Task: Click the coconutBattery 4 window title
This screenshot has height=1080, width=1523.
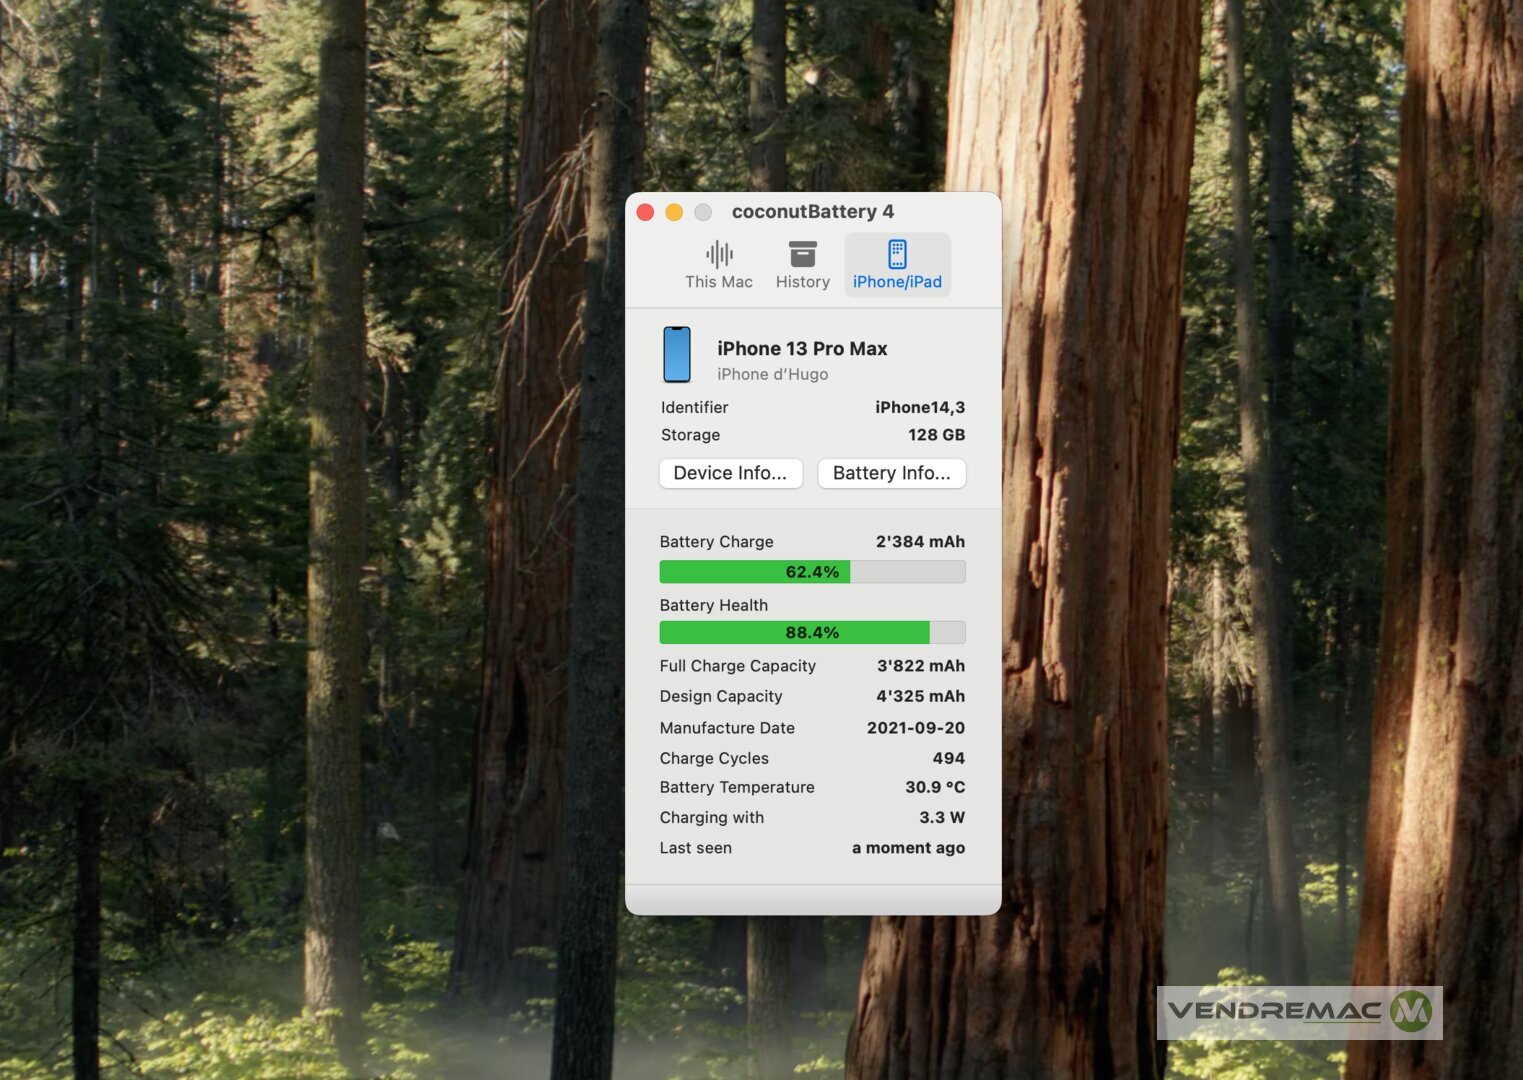Action: pyautogui.click(x=812, y=212)
